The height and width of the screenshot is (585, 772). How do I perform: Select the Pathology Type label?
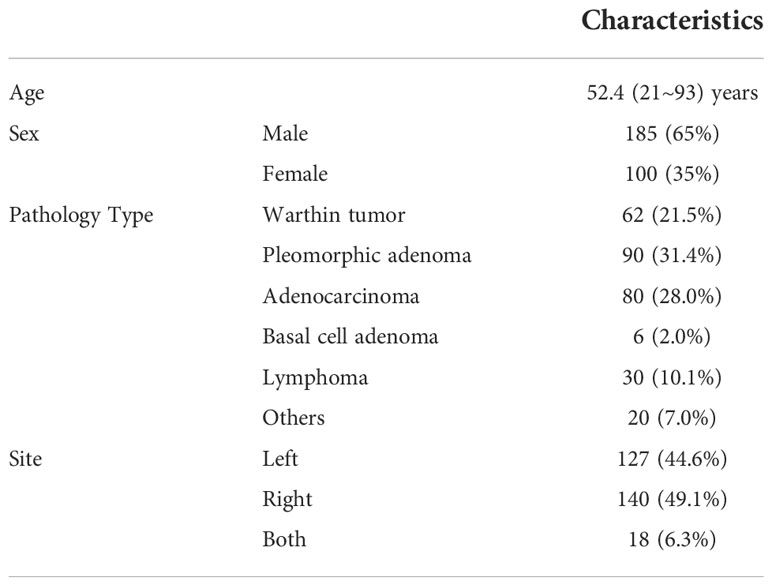[x=81, y=216]
